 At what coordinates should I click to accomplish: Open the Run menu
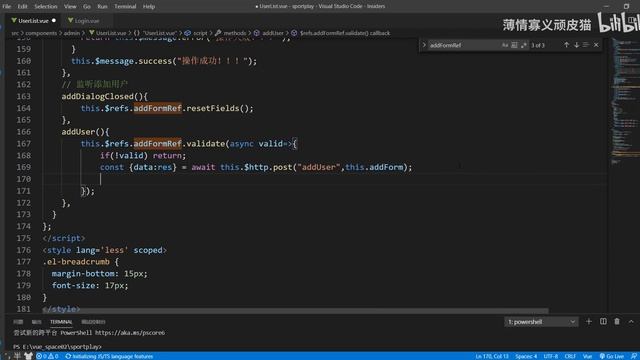click(102, 6)
